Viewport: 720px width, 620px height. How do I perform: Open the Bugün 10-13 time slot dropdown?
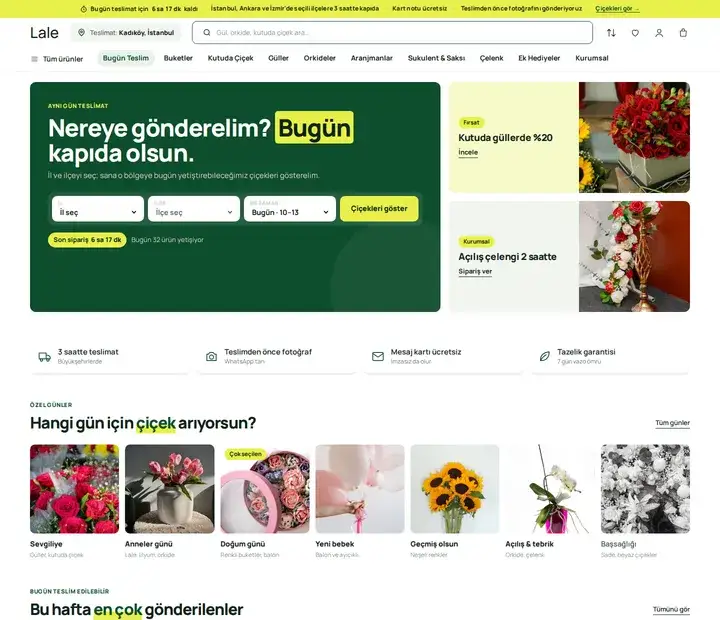290,209
